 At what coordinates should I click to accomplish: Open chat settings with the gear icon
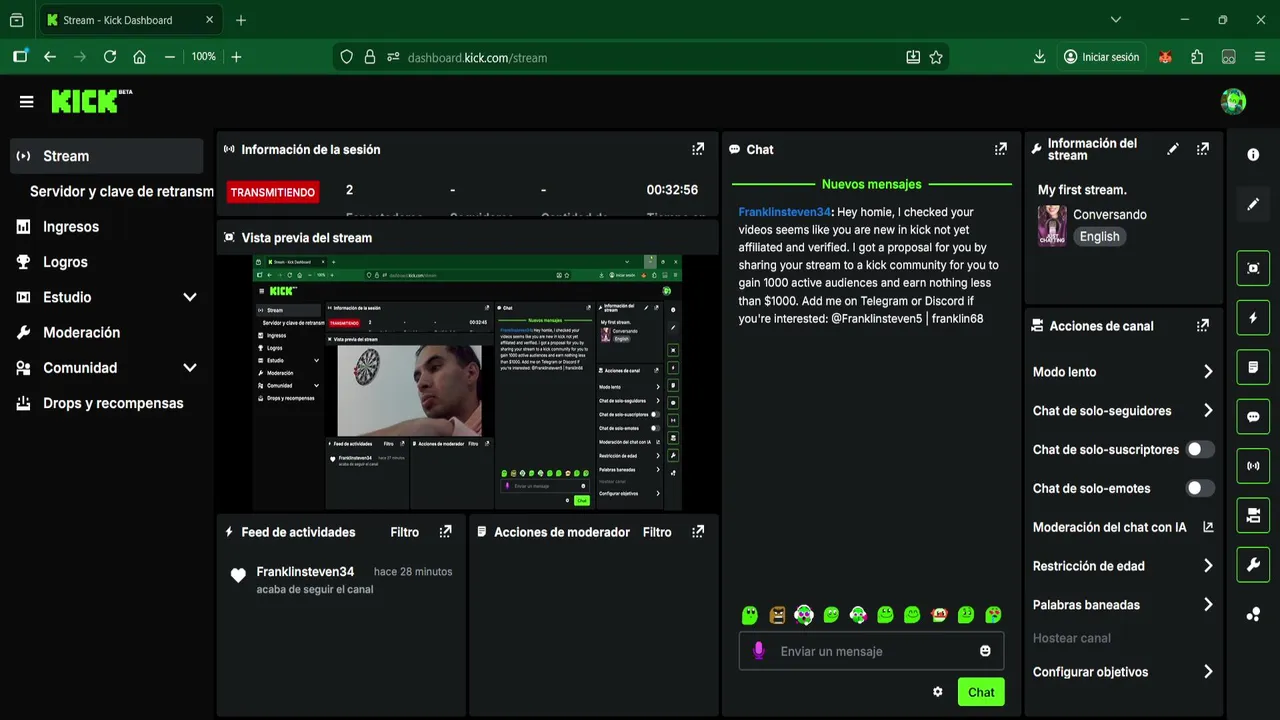click(x=937, y=692)
